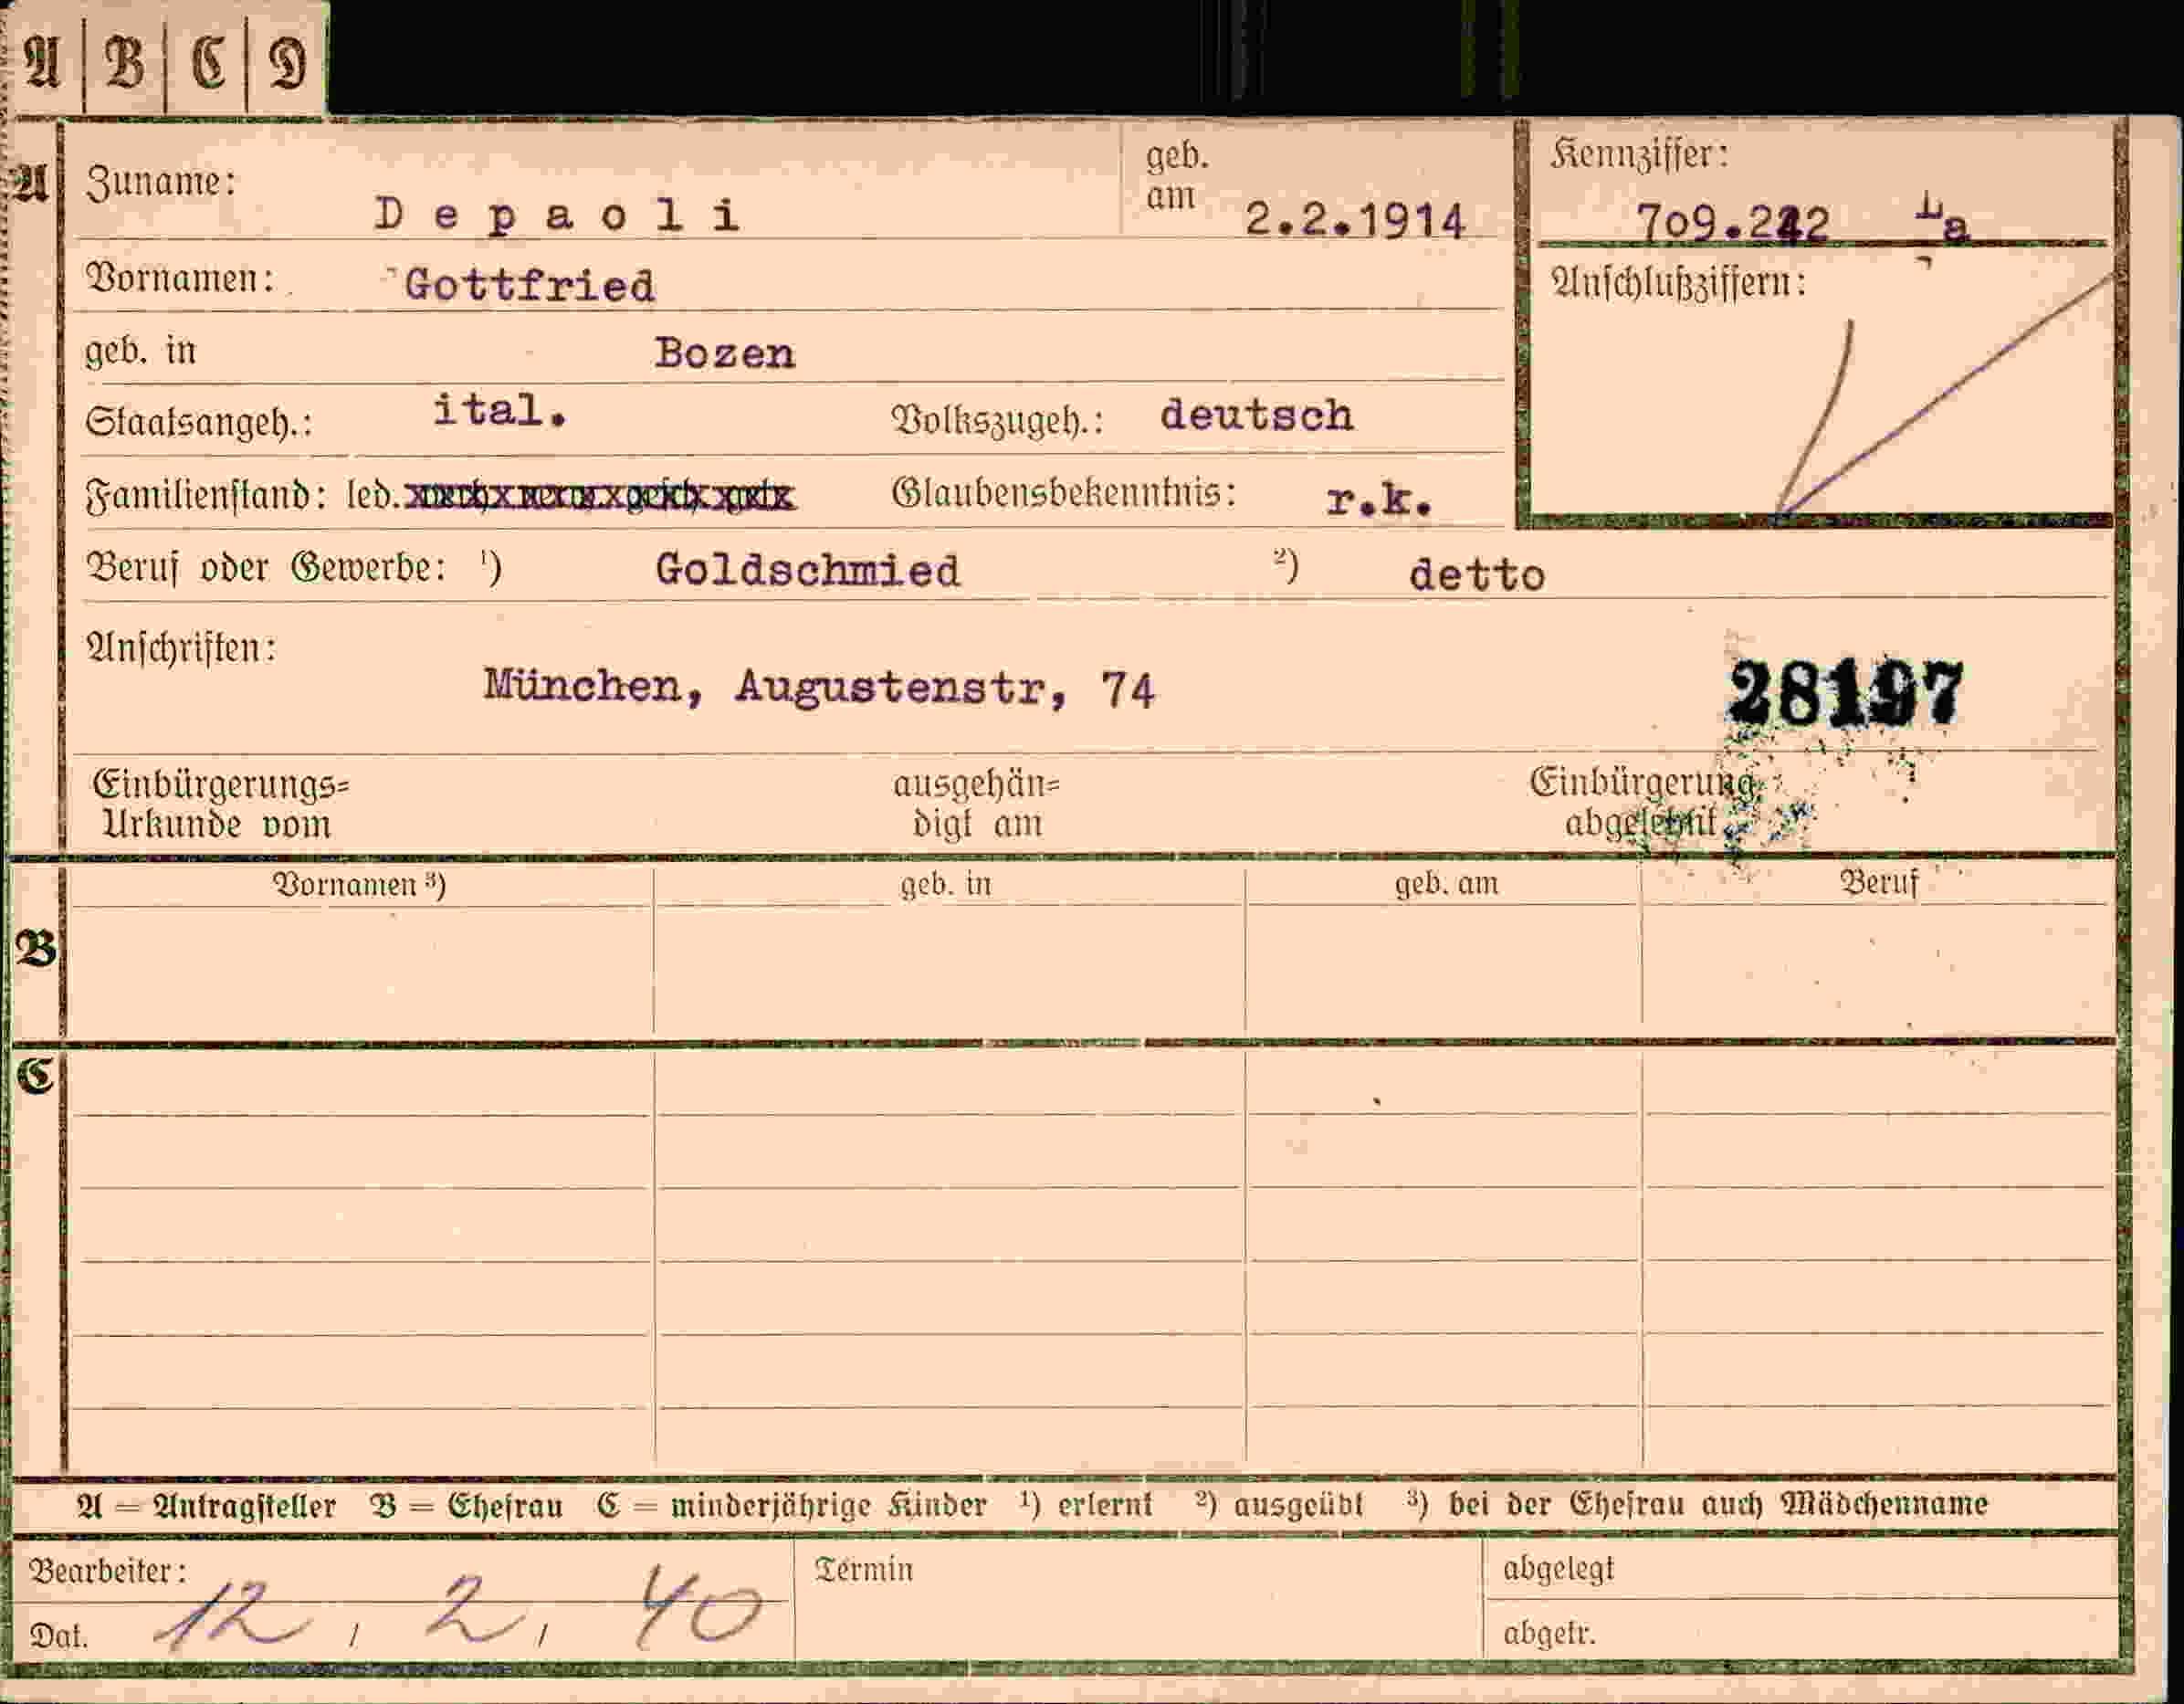Click the "geb. am" column header in section B

[x=1446, y=884]
